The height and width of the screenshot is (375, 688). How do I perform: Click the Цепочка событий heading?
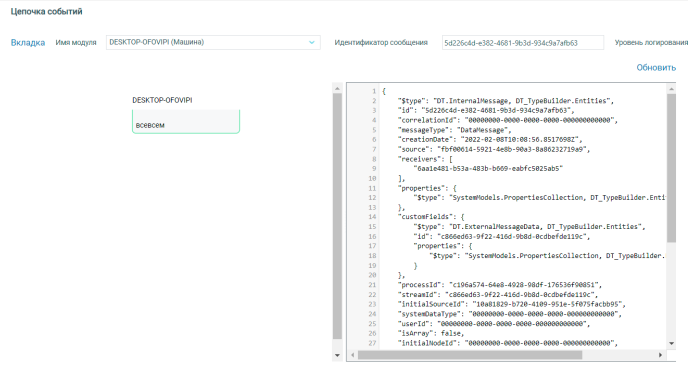point(47,11)
